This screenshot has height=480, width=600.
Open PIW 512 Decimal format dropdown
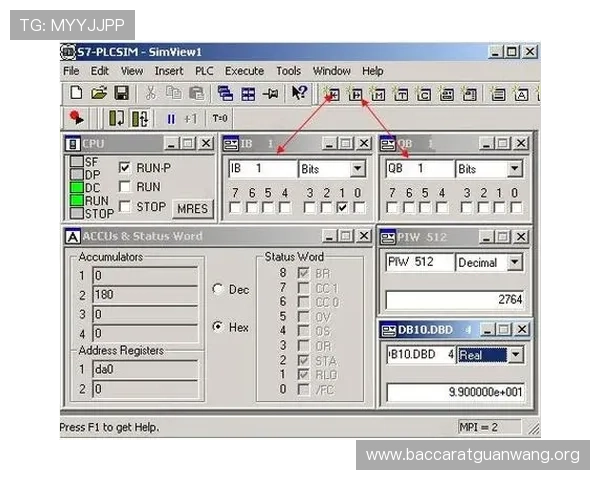pyautogui.click(x=515, y=262)
